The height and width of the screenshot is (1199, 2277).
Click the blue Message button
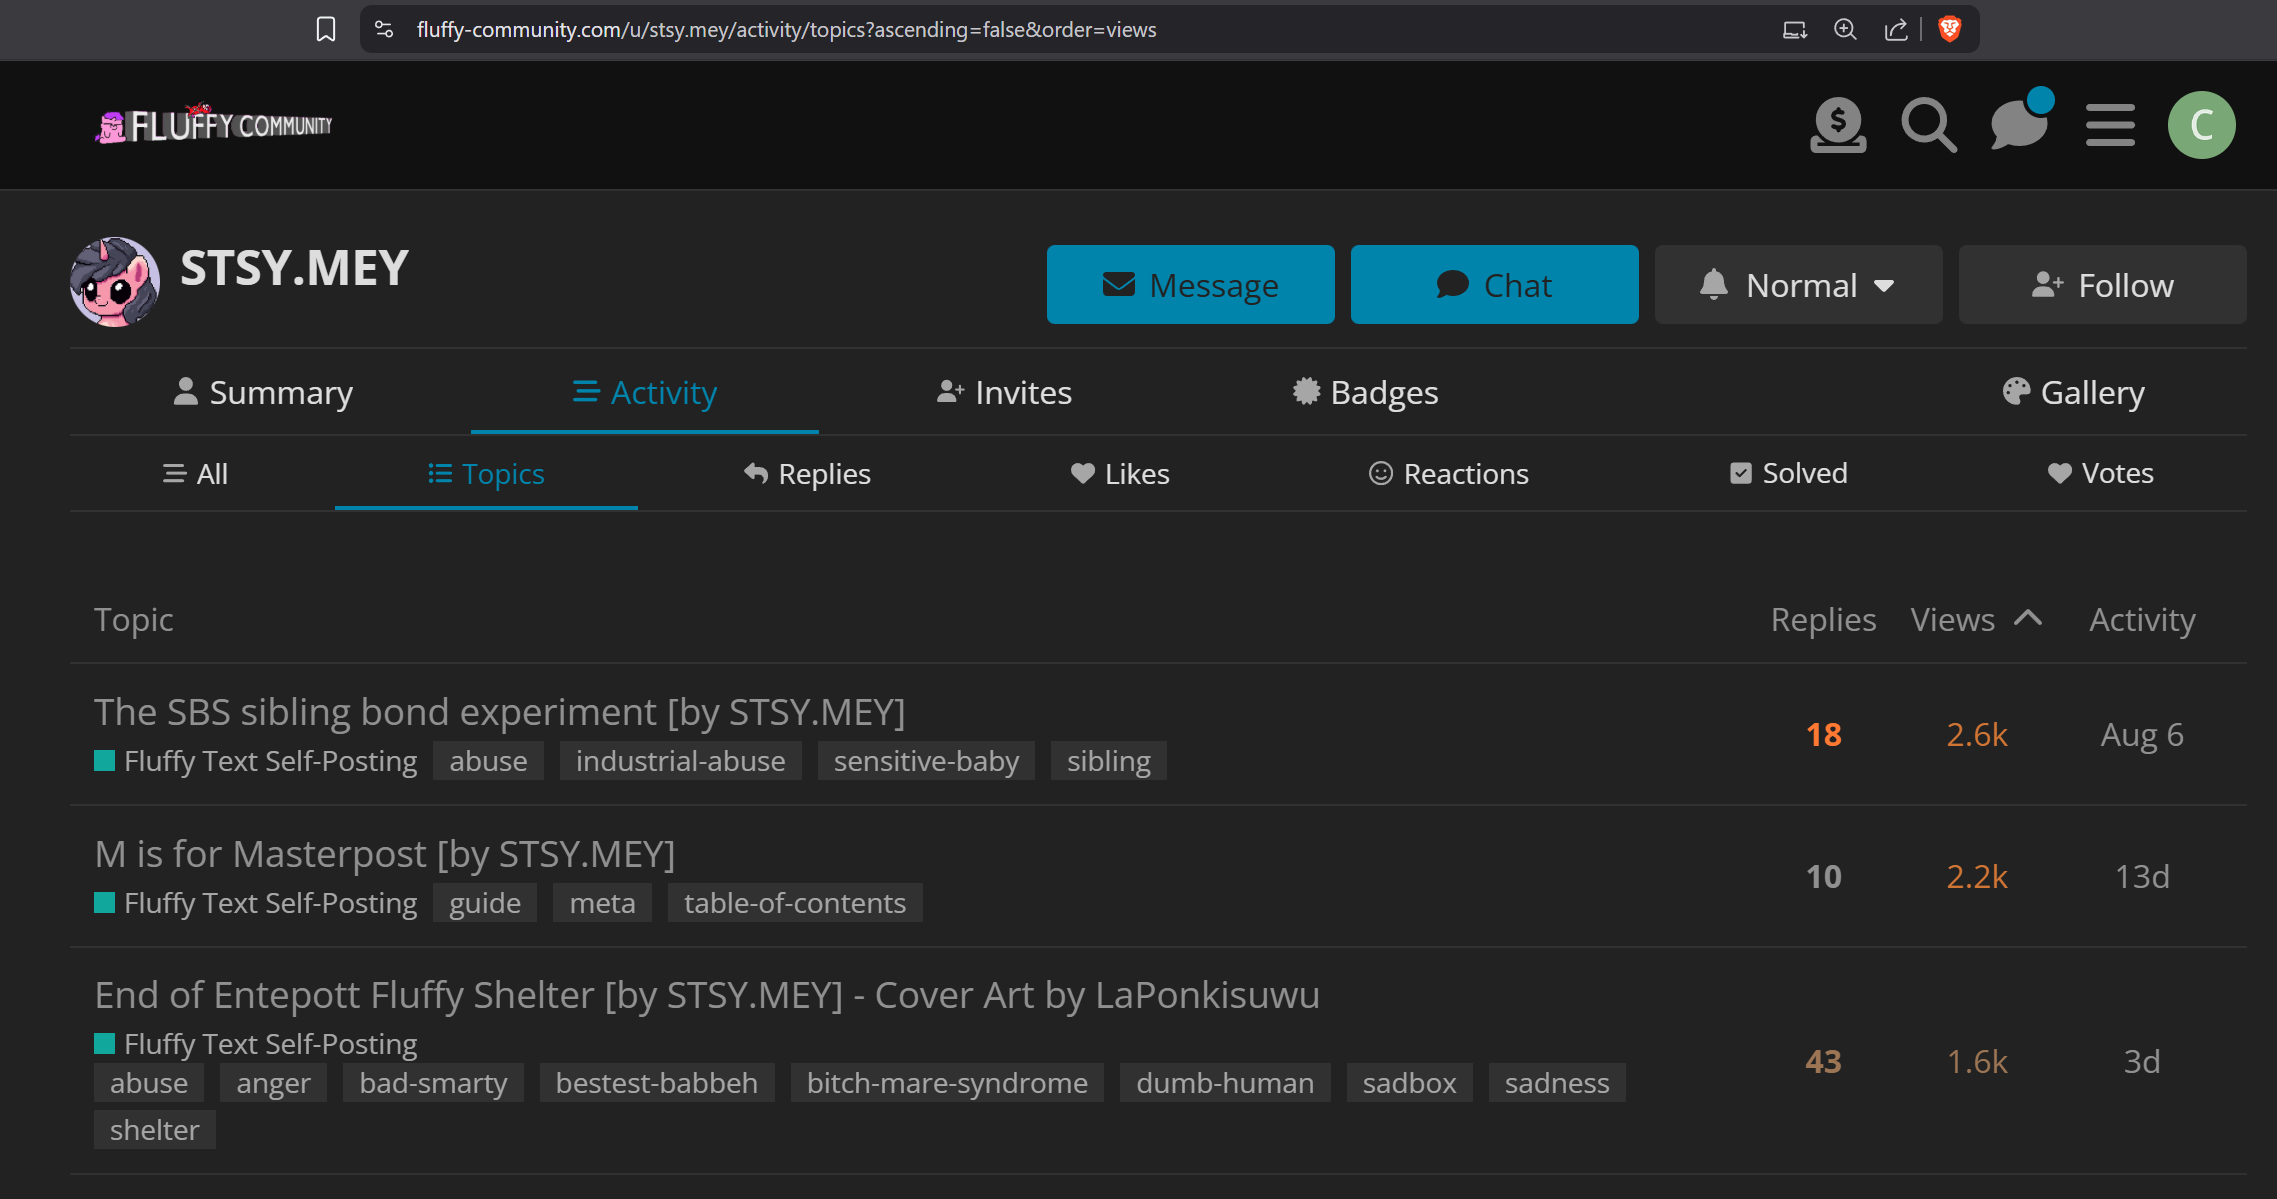point(1190,285)
